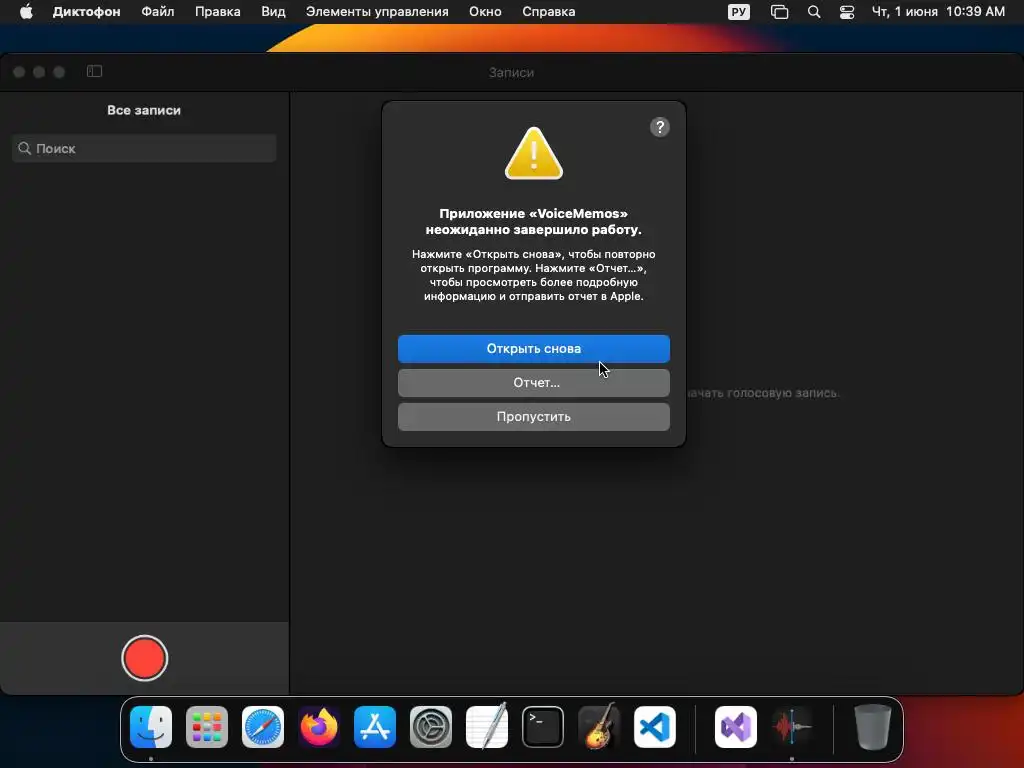Open the Вид menu
Screen dimensions: 1024x768
pos(273,12)
